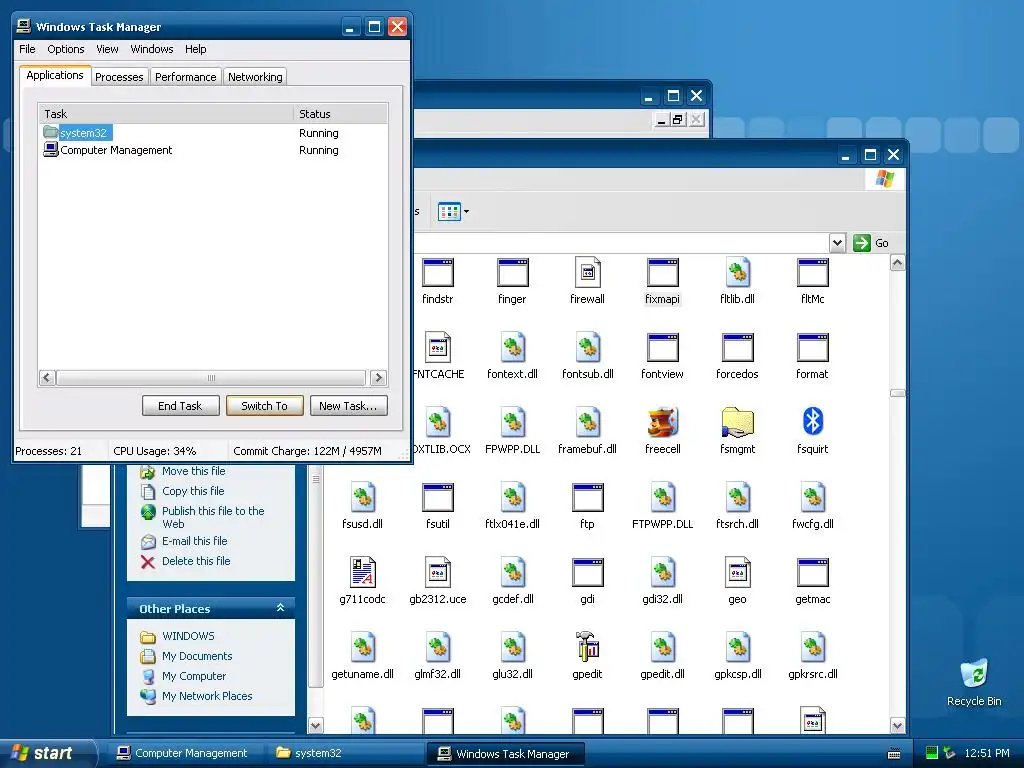This screenshot has height=768, width=1024.
Task: Switch to the Performance tab
Action: click(185, 77)
